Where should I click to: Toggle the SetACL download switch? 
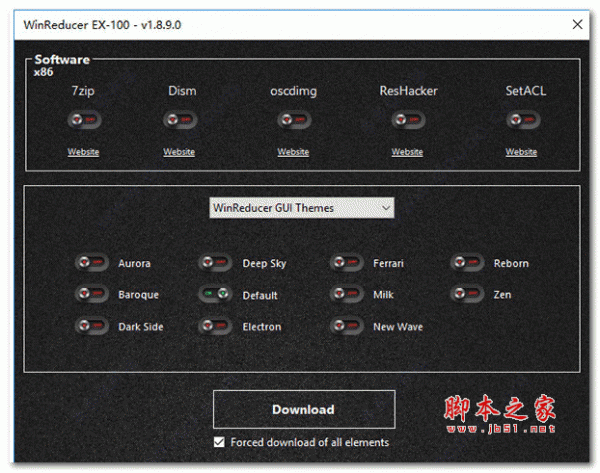(x=523, y=120)
